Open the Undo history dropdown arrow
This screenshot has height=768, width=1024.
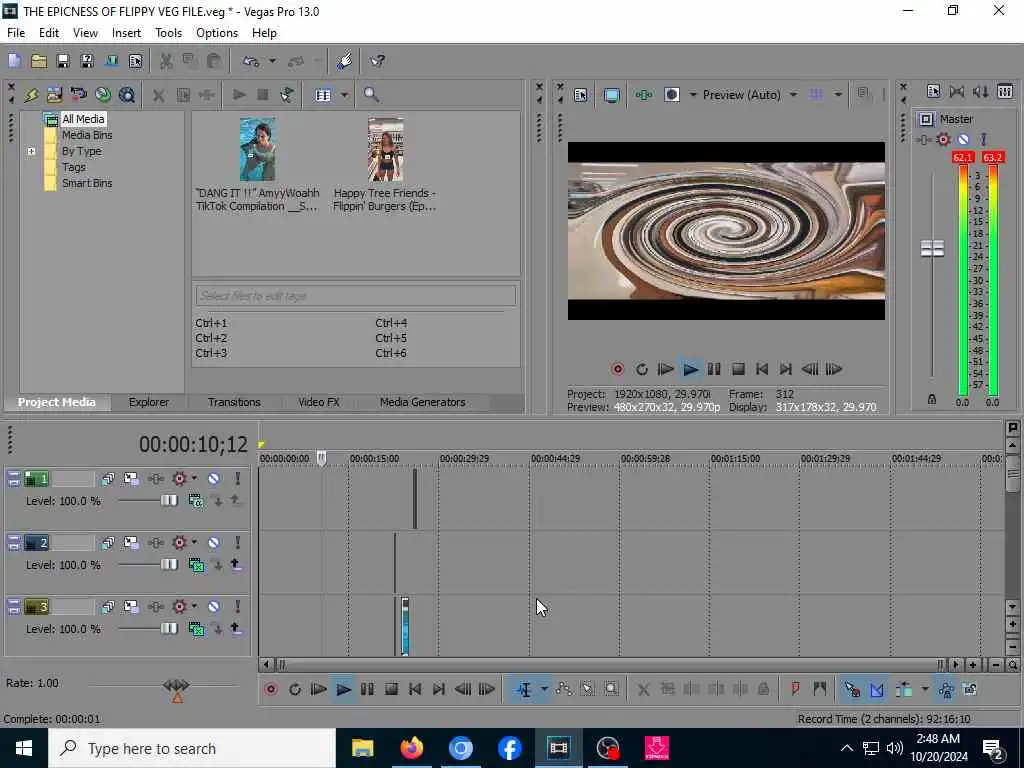(272, 61)
